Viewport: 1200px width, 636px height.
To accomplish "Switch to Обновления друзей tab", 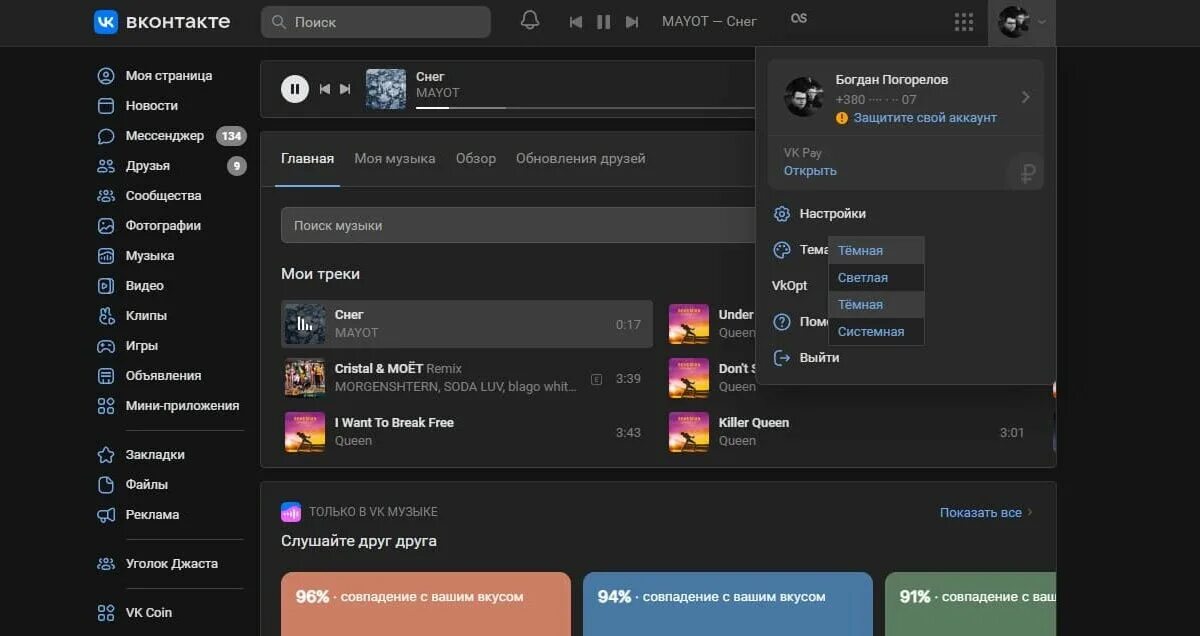I will (581, 159).
